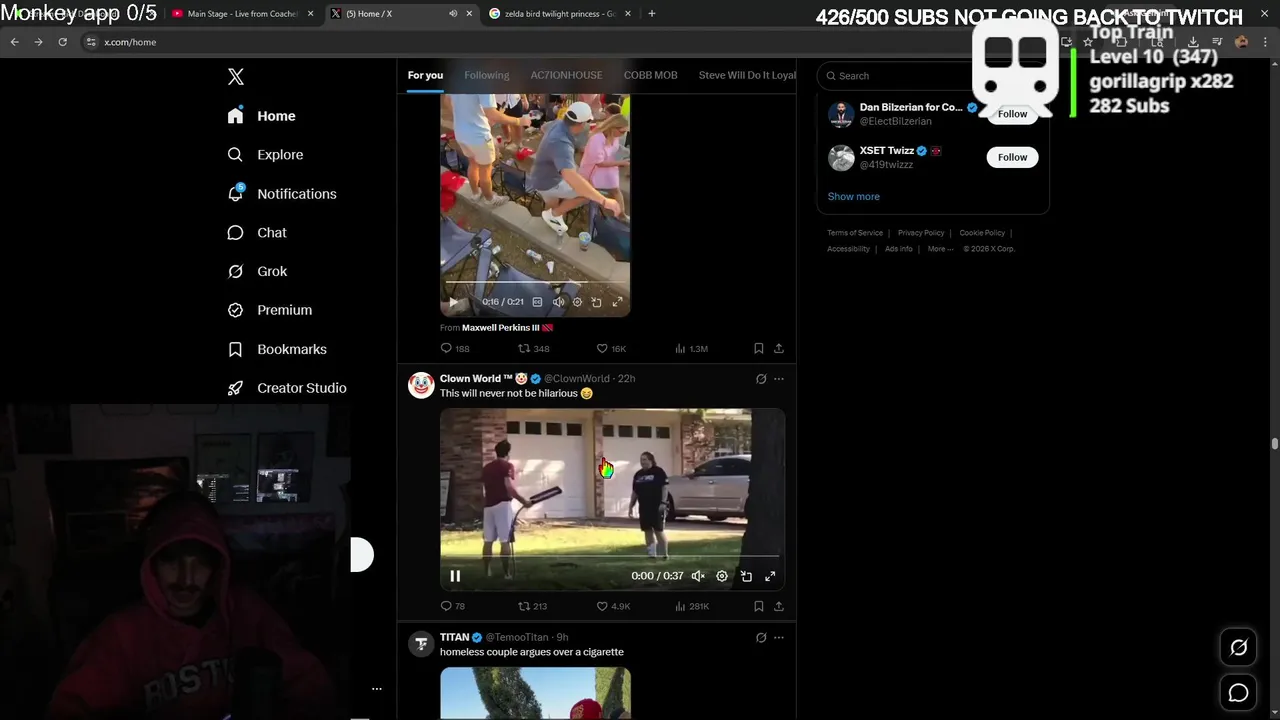The image size is (1280, 720).
Task: Click Grok icon on Clown World post
Action: coord(761,379)
